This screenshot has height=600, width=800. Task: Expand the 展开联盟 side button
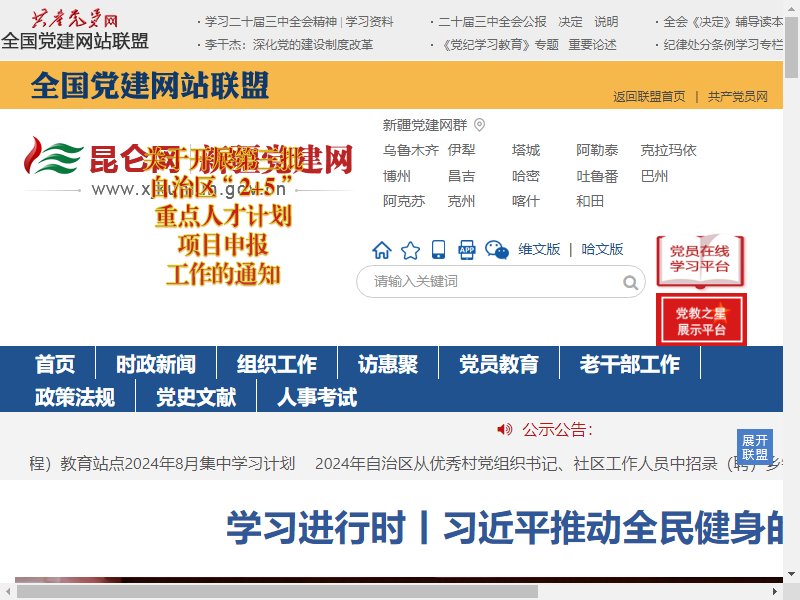(x=755, y=447)
